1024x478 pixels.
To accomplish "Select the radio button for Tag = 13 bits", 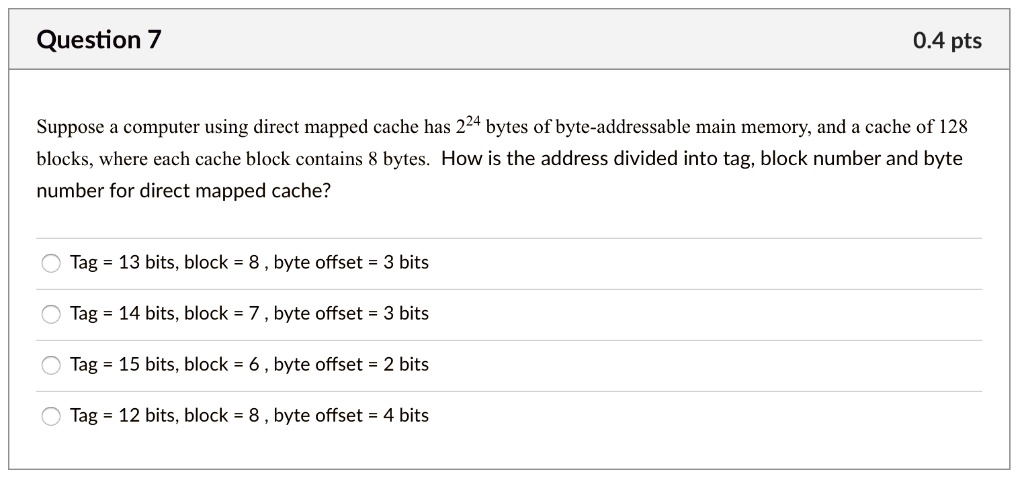I will click(51, 263).
